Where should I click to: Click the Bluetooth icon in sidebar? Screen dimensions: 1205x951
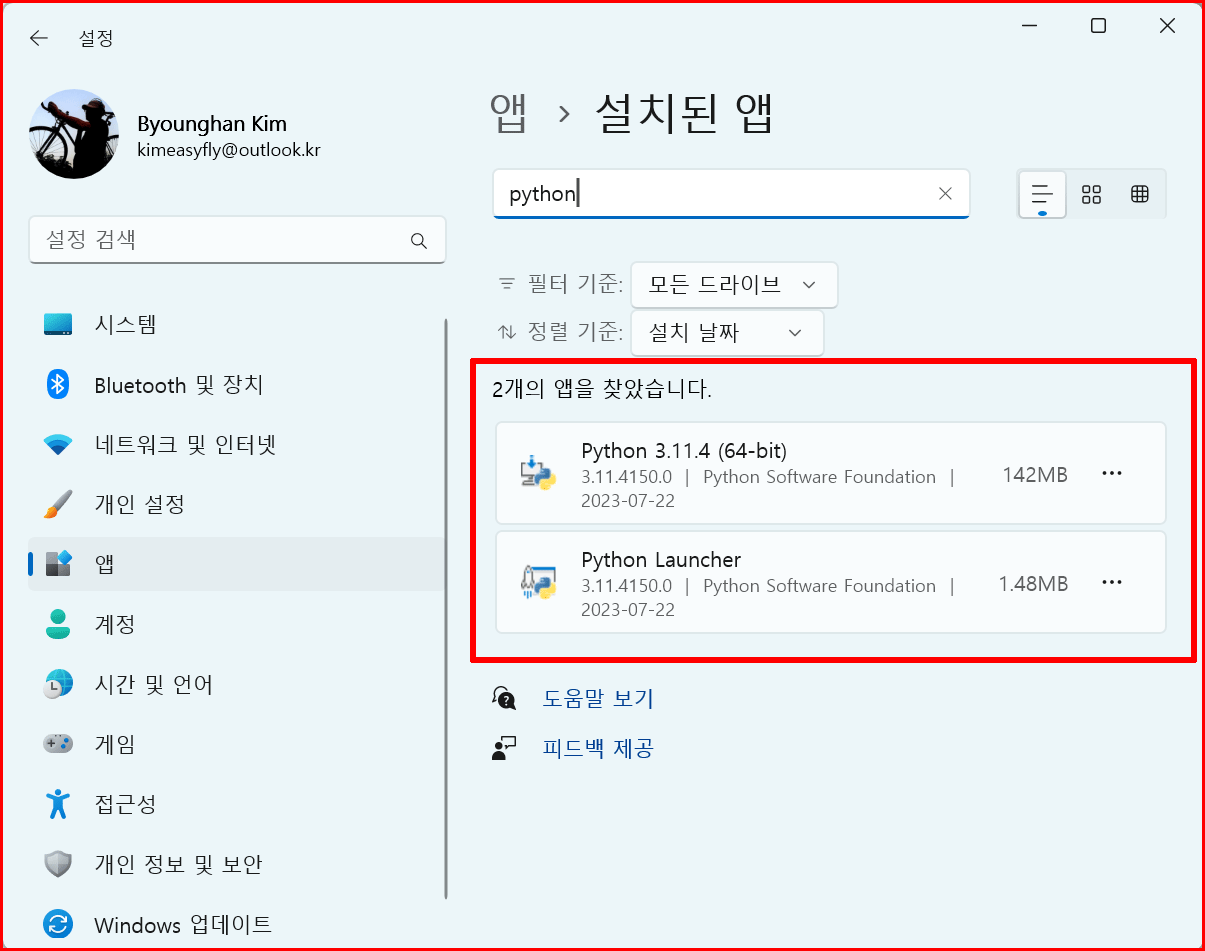point(58,385)
